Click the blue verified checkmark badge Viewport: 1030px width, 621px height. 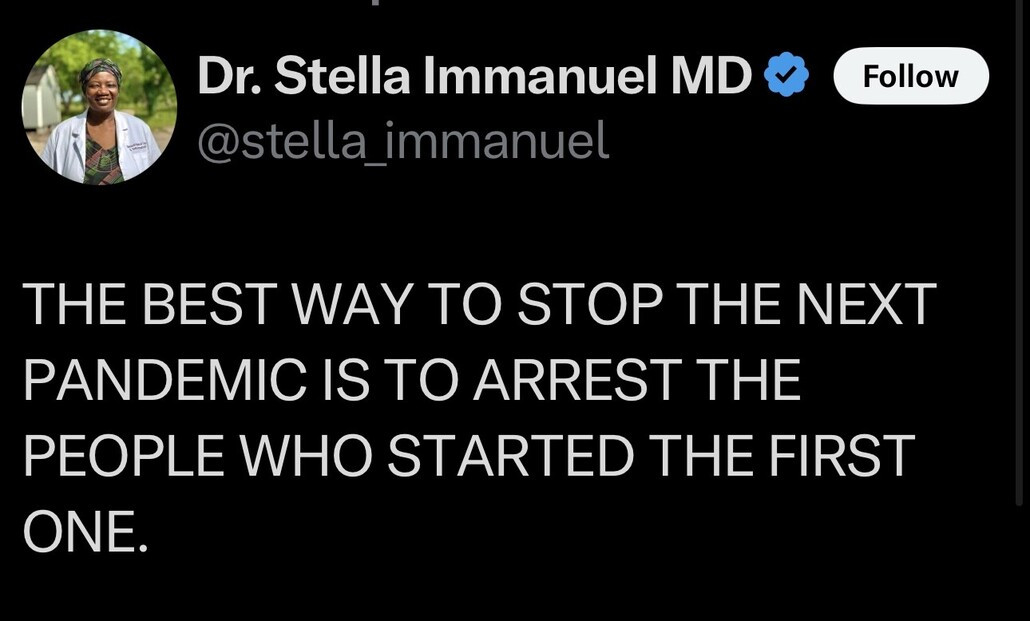pos(787,76)
